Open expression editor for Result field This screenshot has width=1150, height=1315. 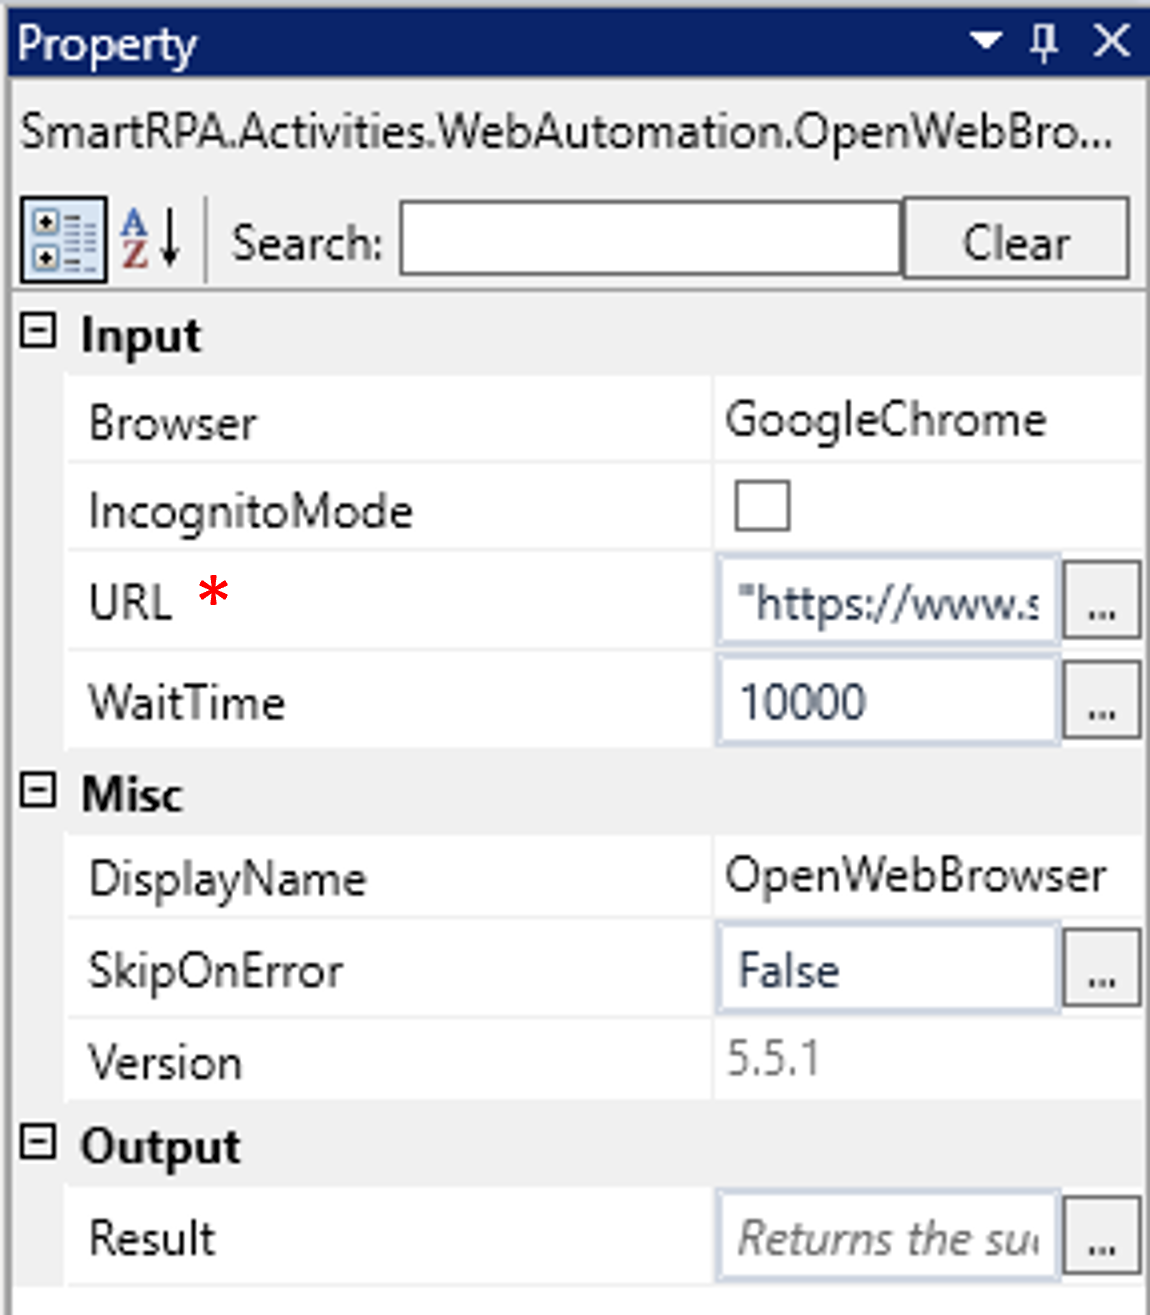click(1101, 1237)
